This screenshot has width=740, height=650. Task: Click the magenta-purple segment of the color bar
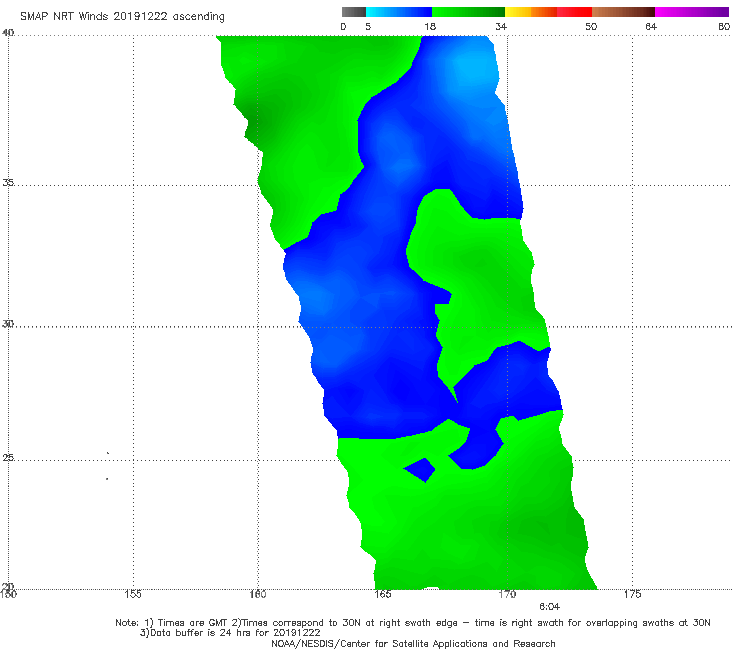point(692,12)
